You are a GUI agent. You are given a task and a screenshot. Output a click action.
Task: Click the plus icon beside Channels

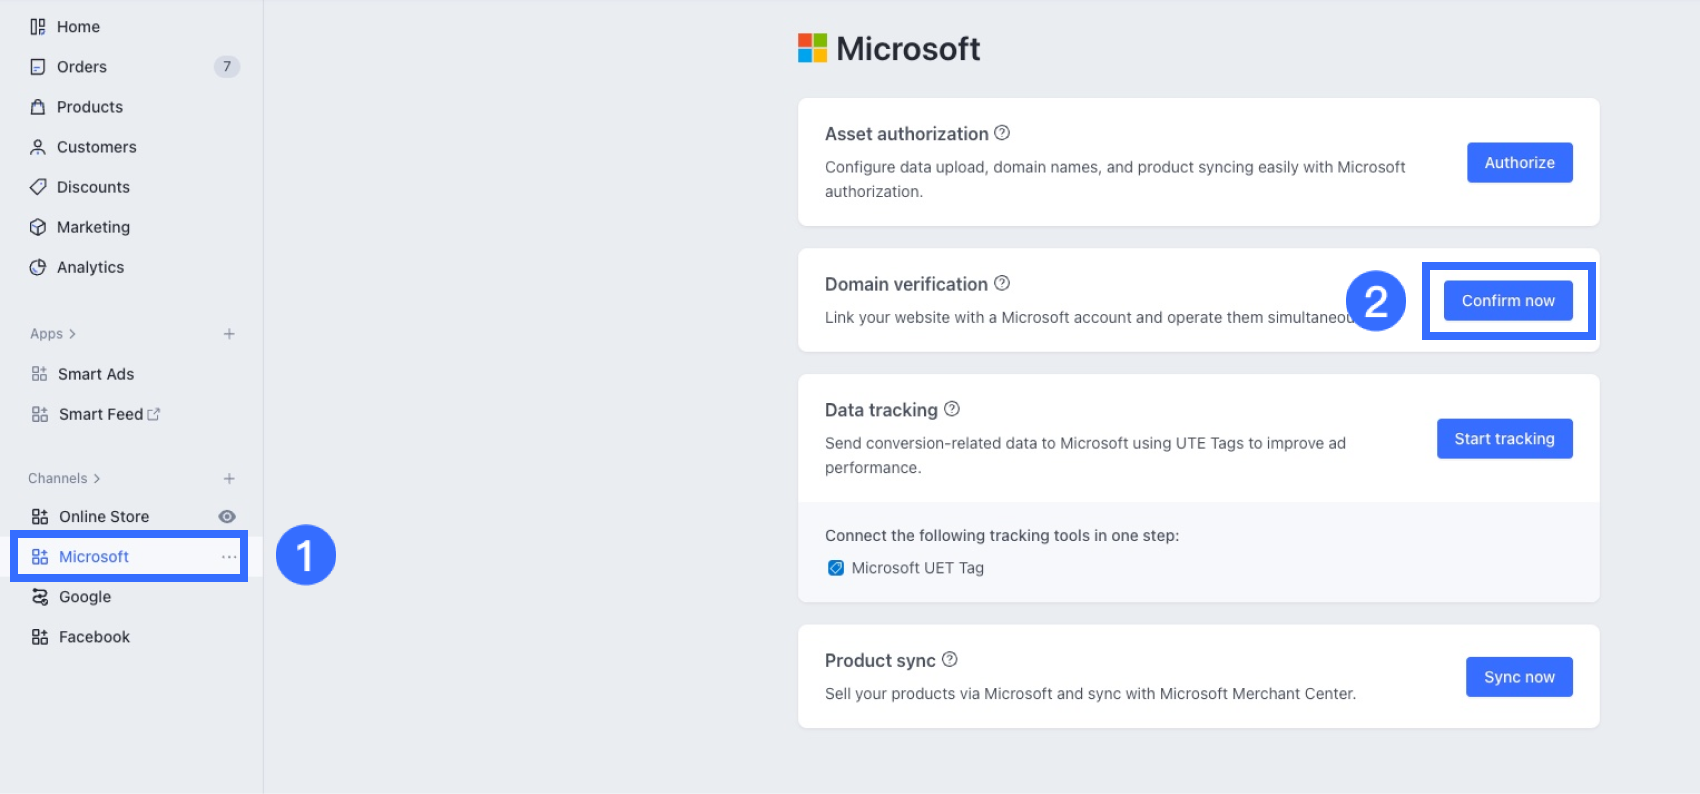tap(229, 479)
